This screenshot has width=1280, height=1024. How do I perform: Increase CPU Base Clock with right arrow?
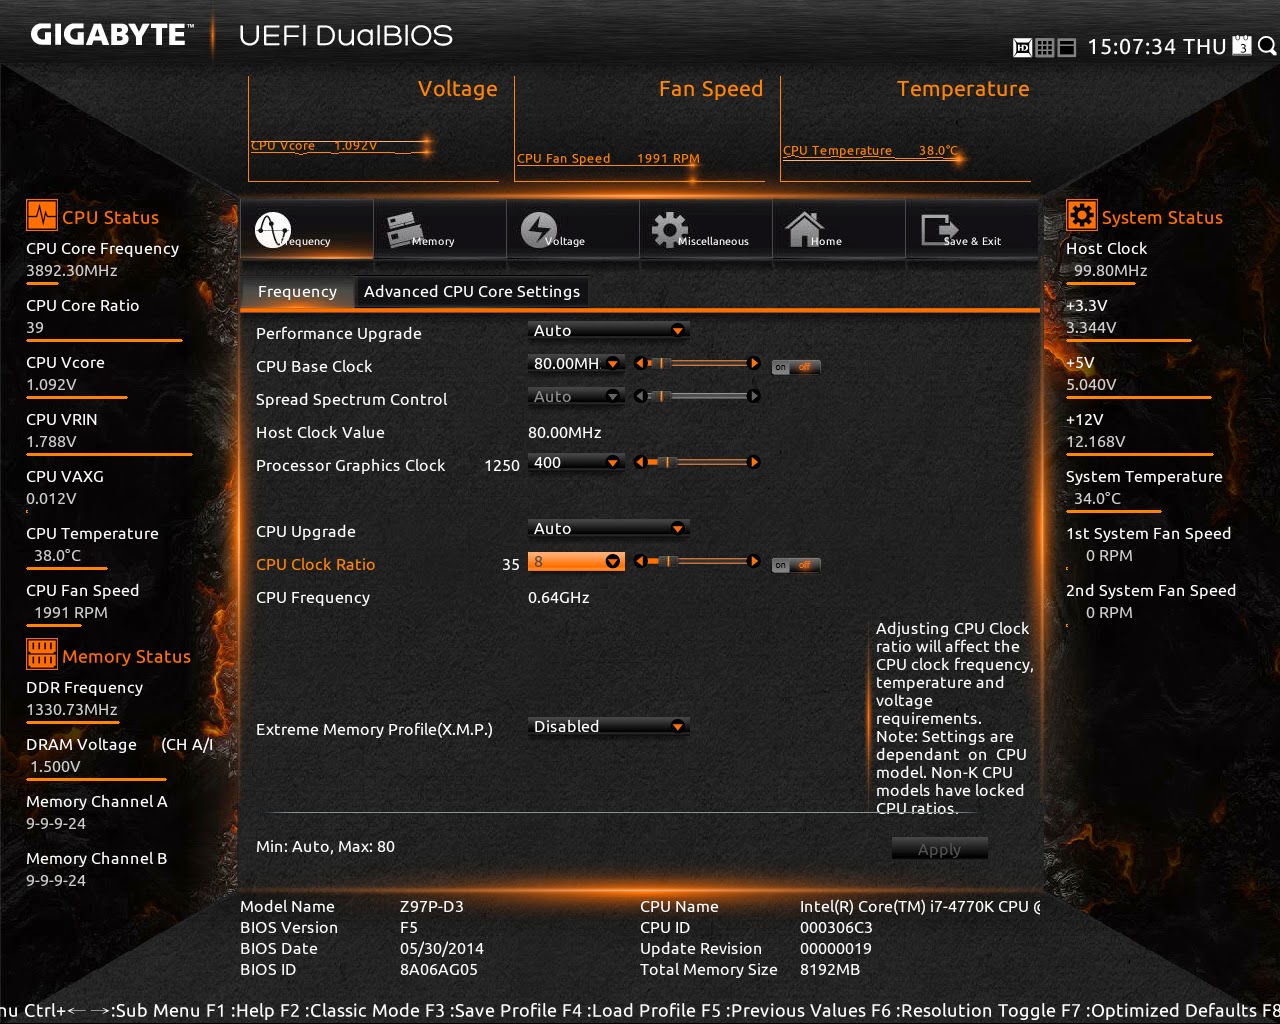pyautogui.click(x=755, y=364)
